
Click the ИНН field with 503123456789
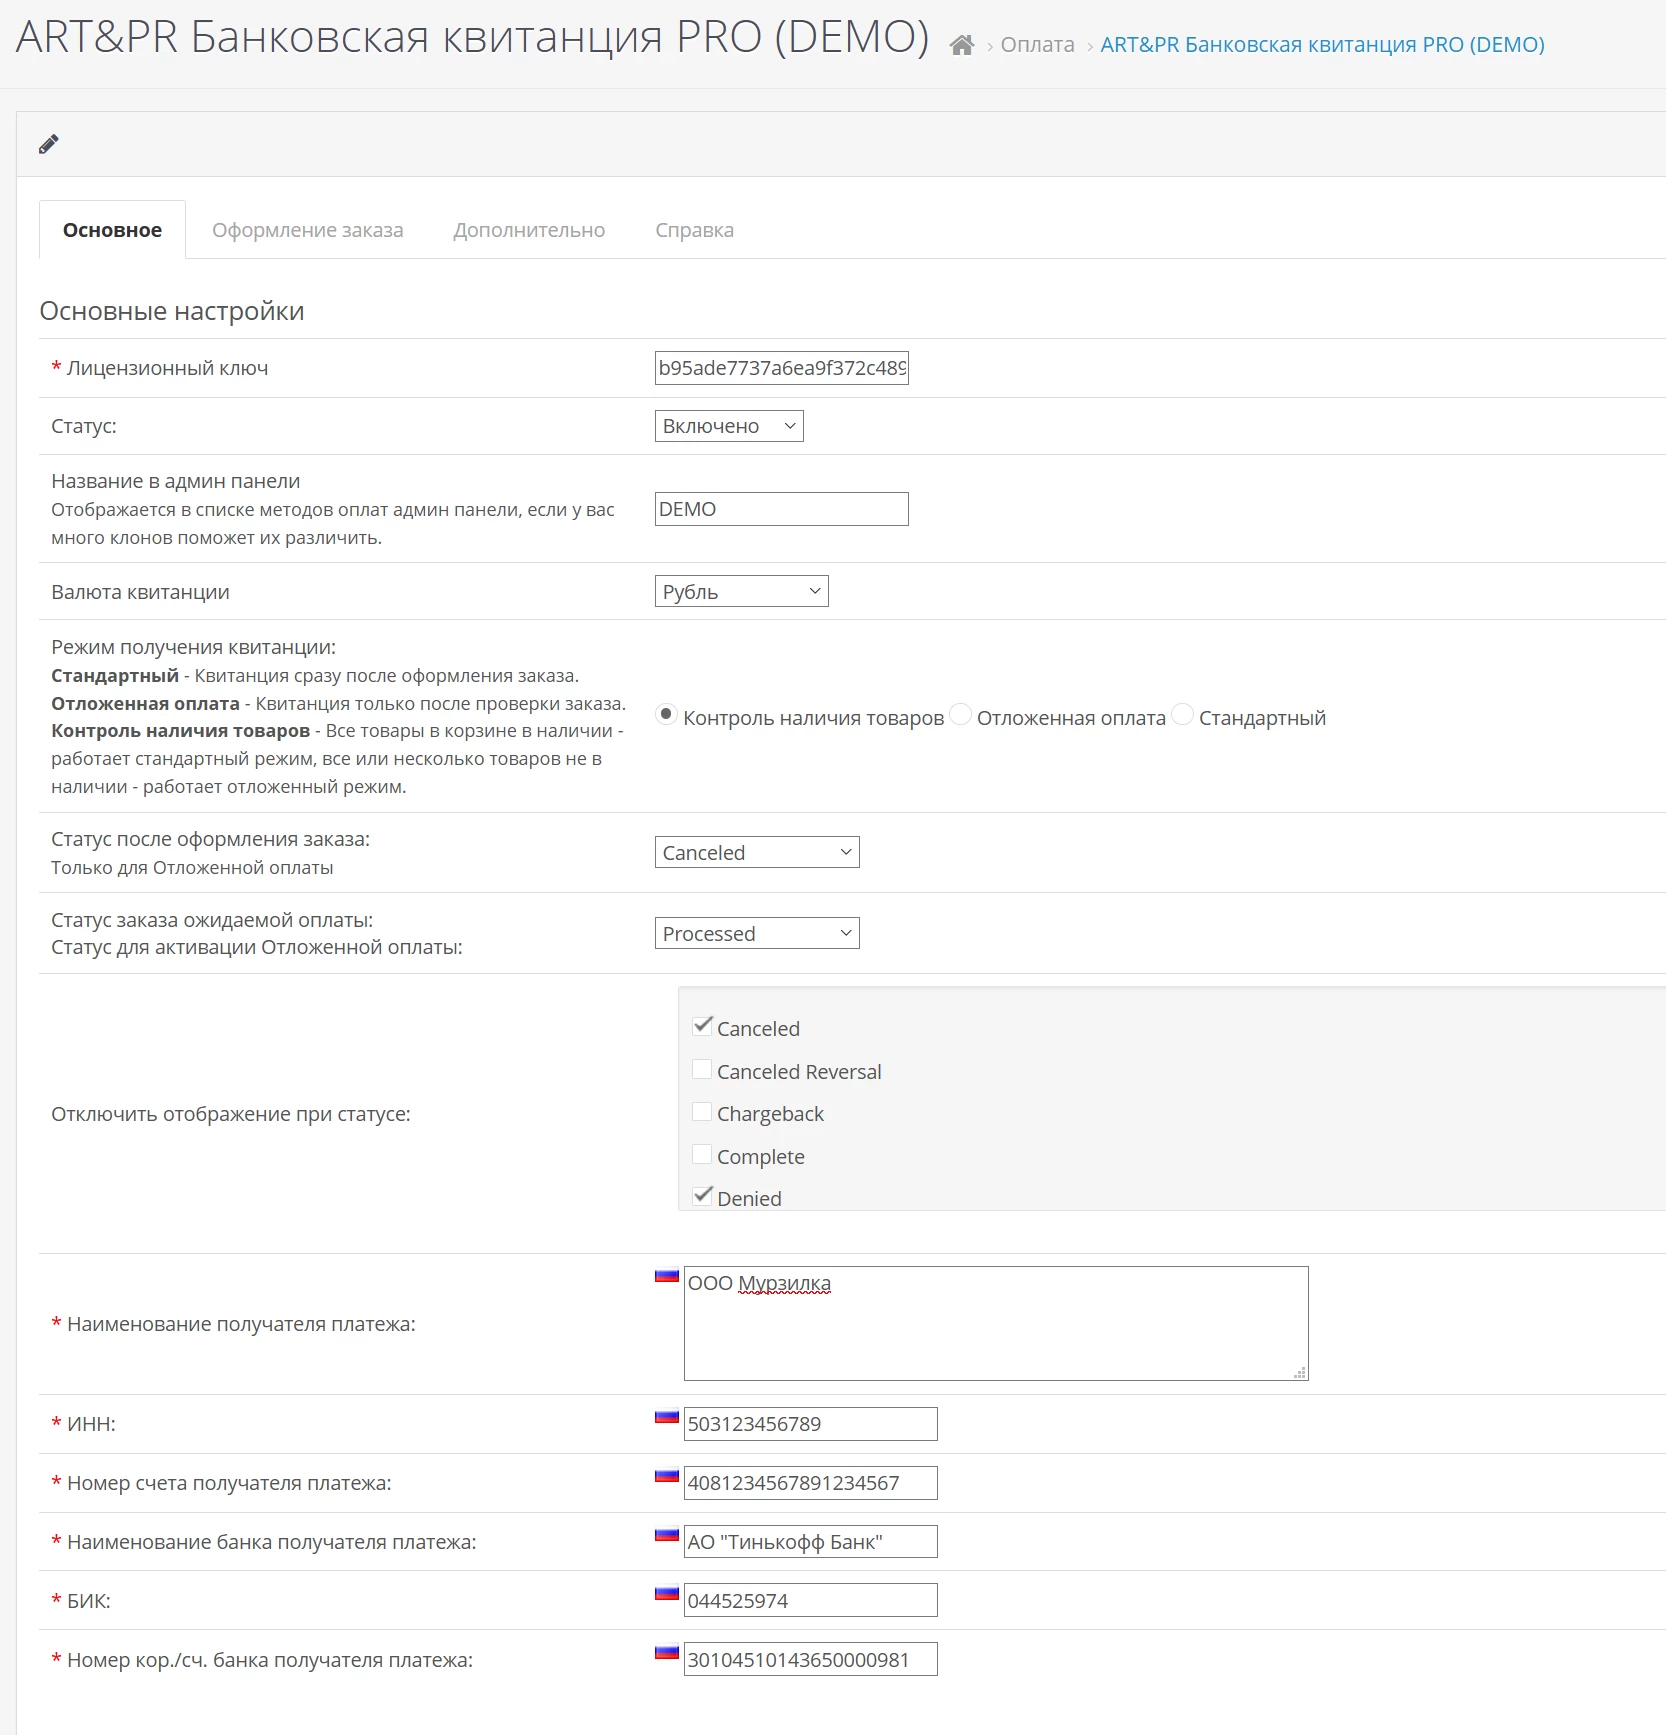point(811,1424)
